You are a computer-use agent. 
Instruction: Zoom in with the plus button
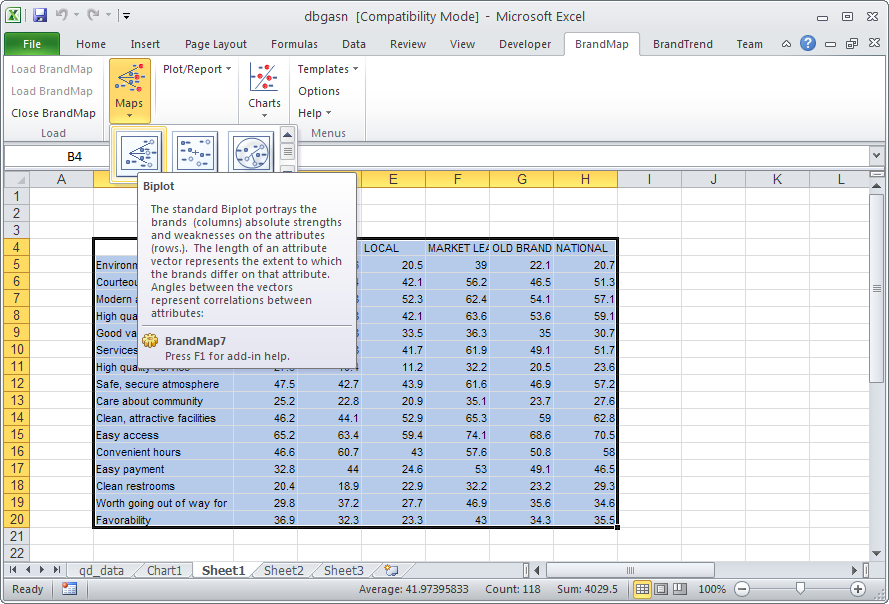click(x=858, y=589)
